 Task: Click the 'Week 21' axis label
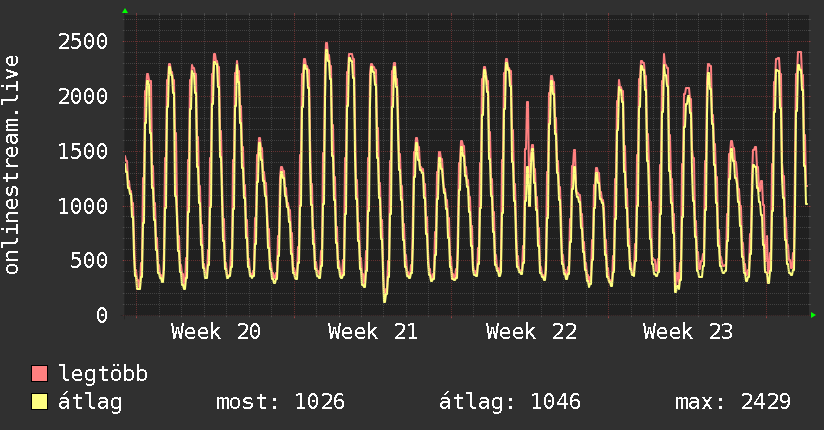(373, 332)
